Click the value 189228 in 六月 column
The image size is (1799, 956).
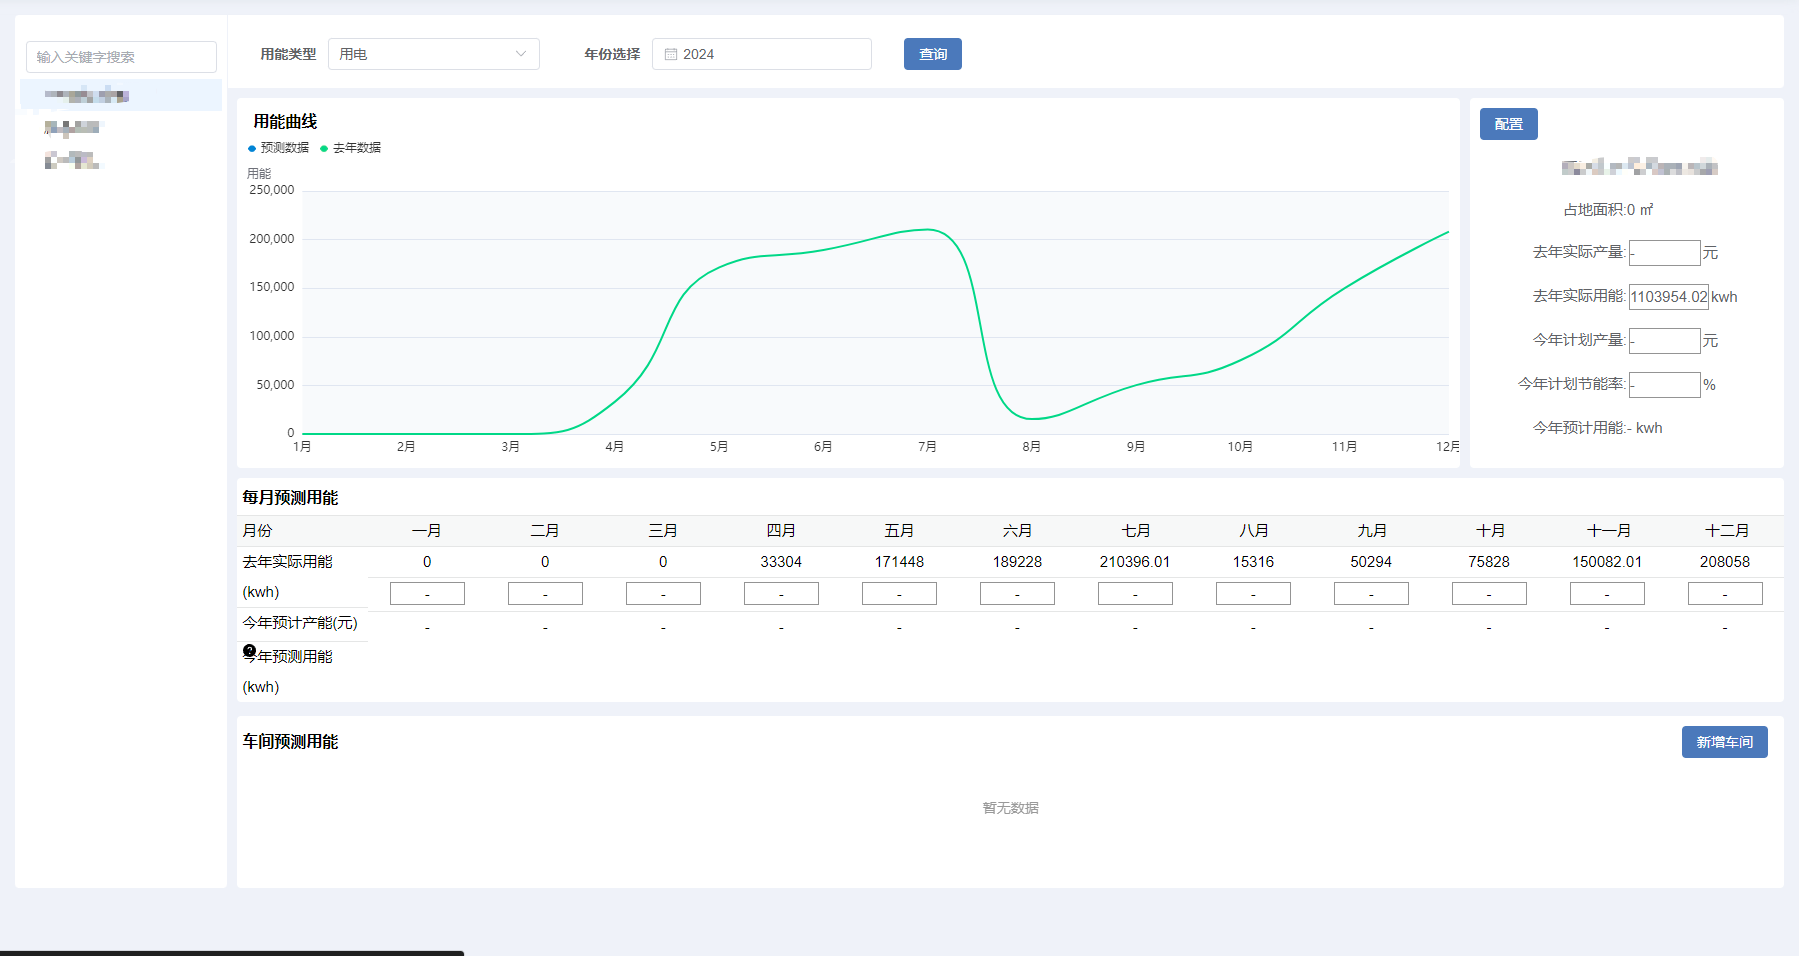(x=1017, y=562)
